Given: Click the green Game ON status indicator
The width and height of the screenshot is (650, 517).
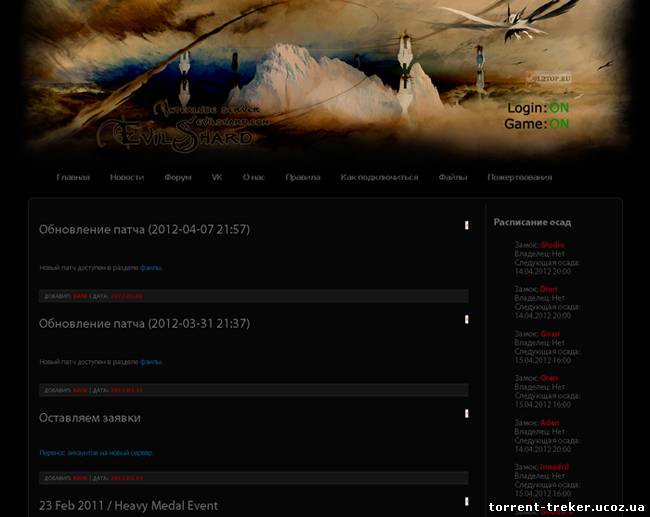Looking at the screenshot, I should point(559,124).
